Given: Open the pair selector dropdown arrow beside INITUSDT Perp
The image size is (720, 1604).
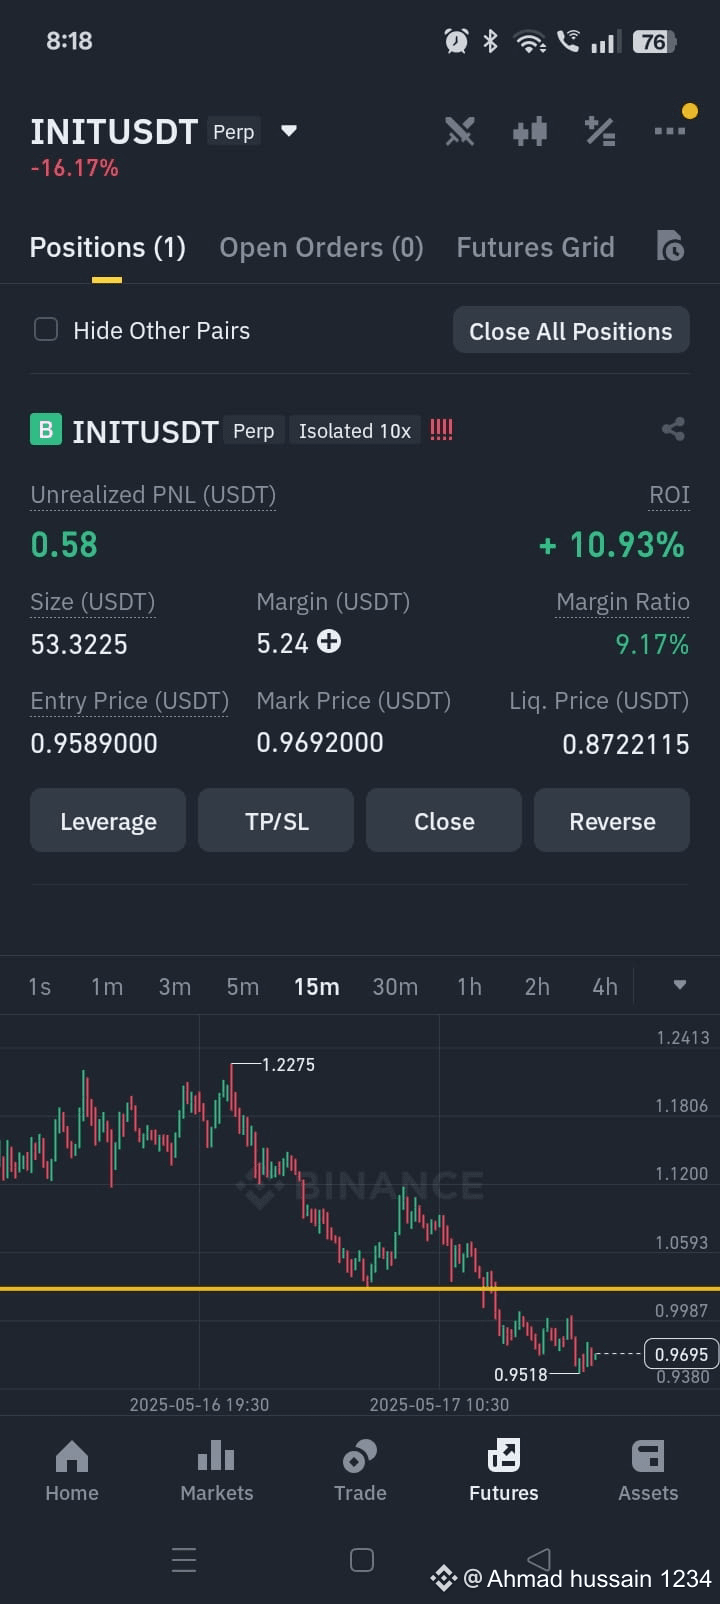Looking at the screenshot, I should tap(289, 131).
